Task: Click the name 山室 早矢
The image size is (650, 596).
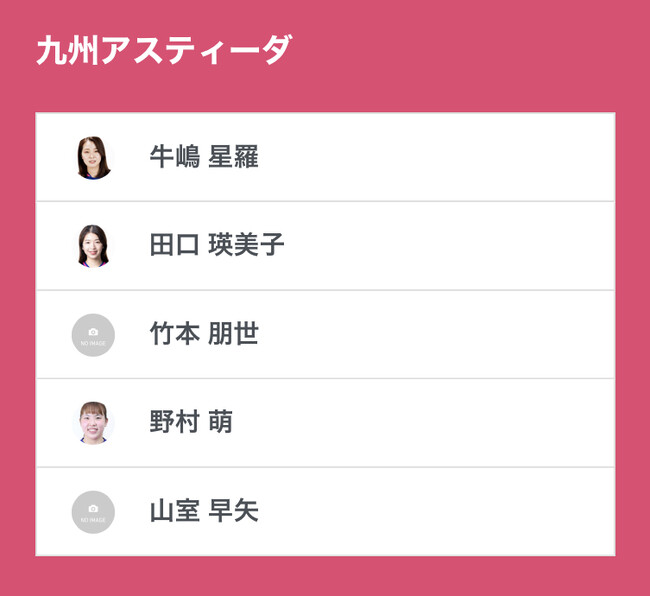Action: 204,512
